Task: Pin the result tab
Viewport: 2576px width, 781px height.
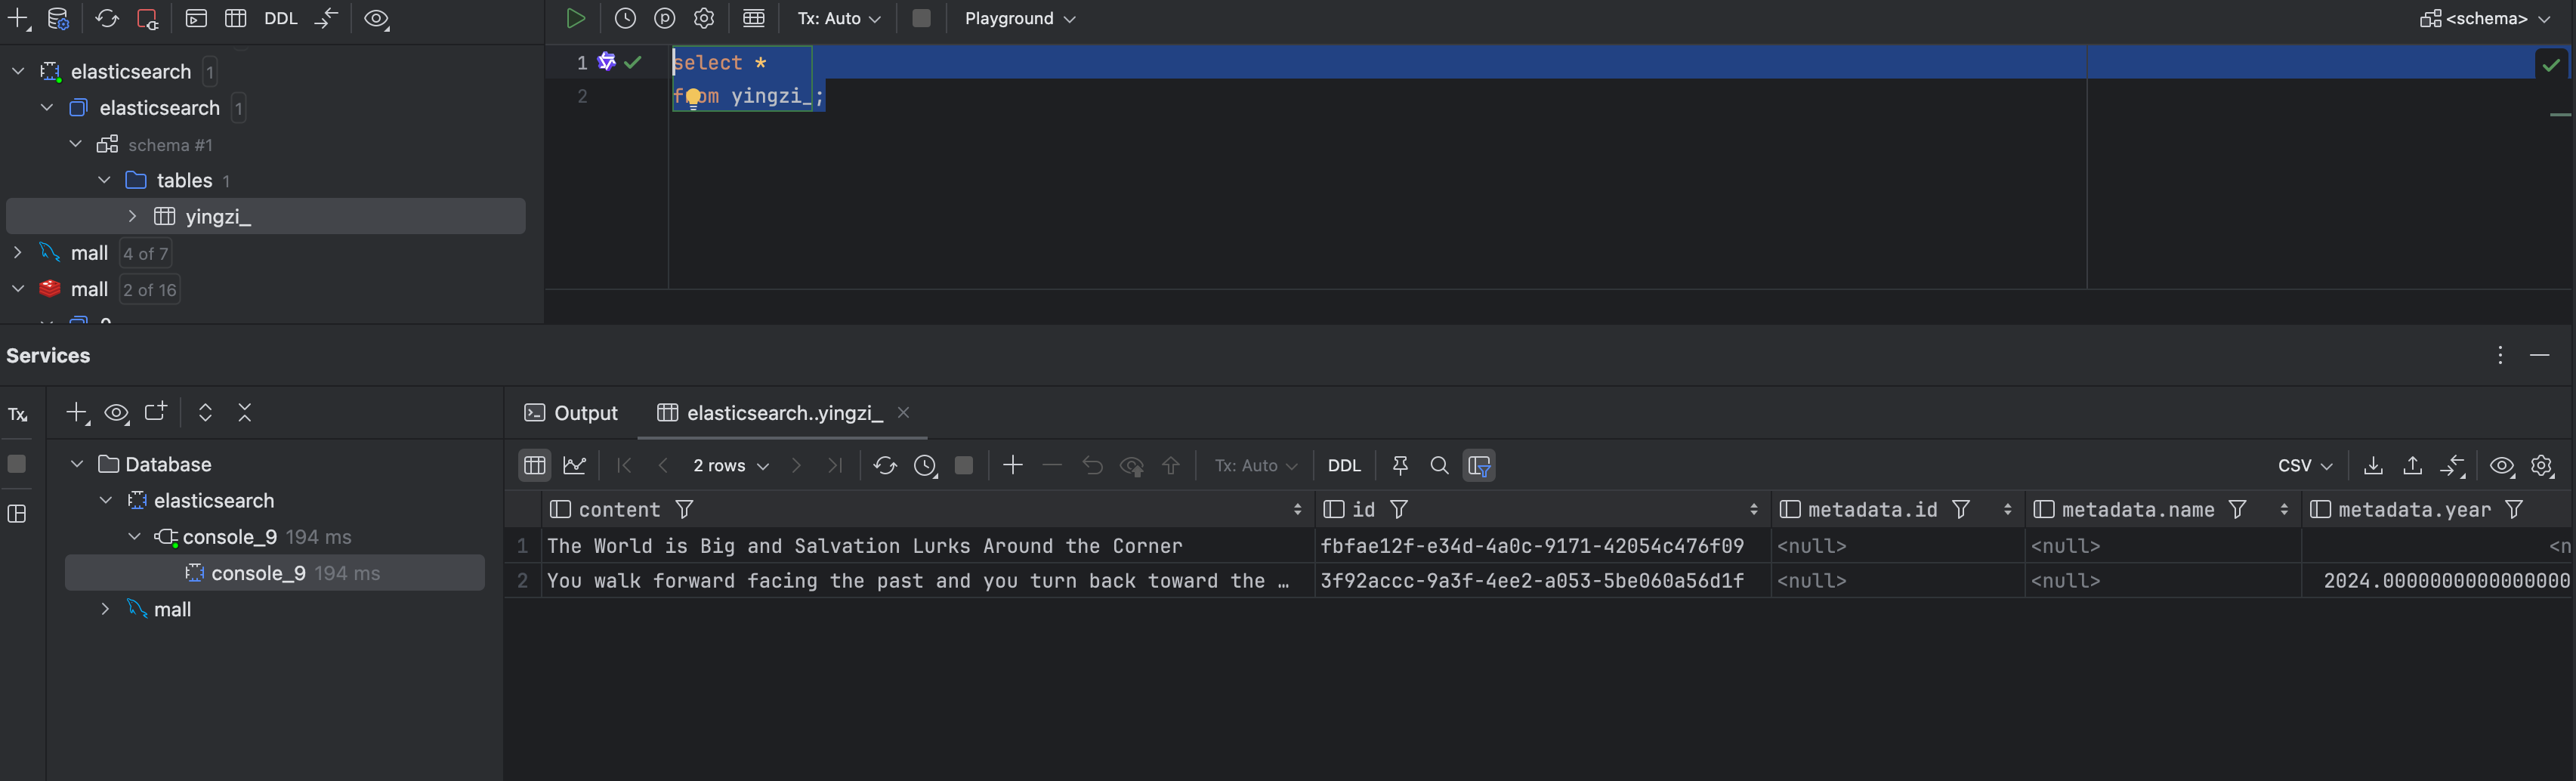Action: pos(1400,465)
